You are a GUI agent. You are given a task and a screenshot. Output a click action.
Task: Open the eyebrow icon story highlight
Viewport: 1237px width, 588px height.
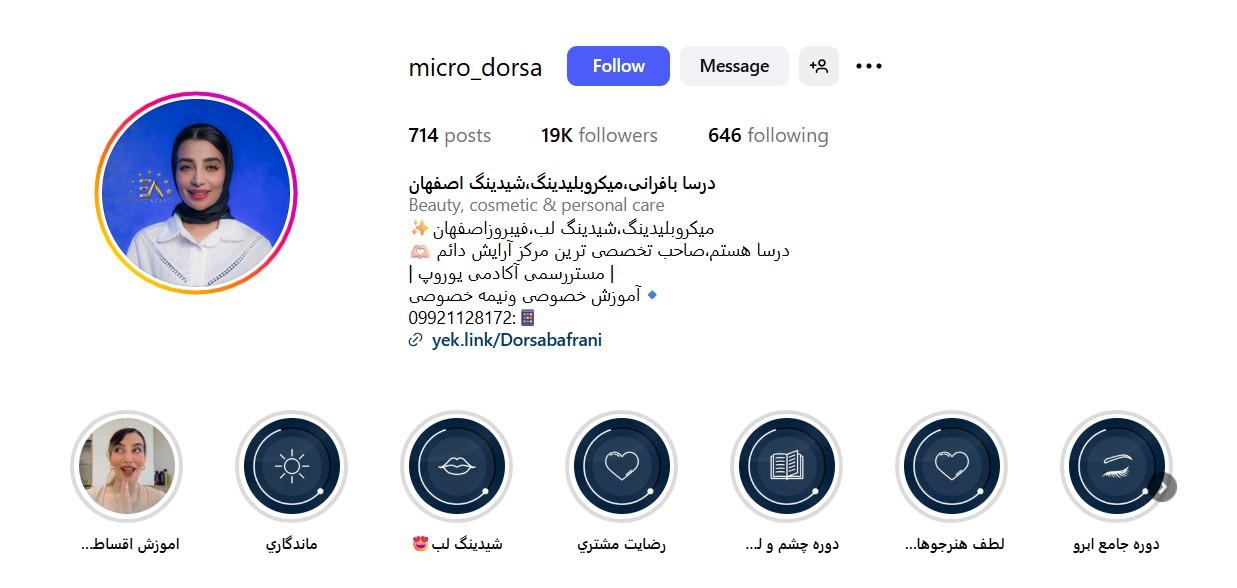click(1116, 467)
